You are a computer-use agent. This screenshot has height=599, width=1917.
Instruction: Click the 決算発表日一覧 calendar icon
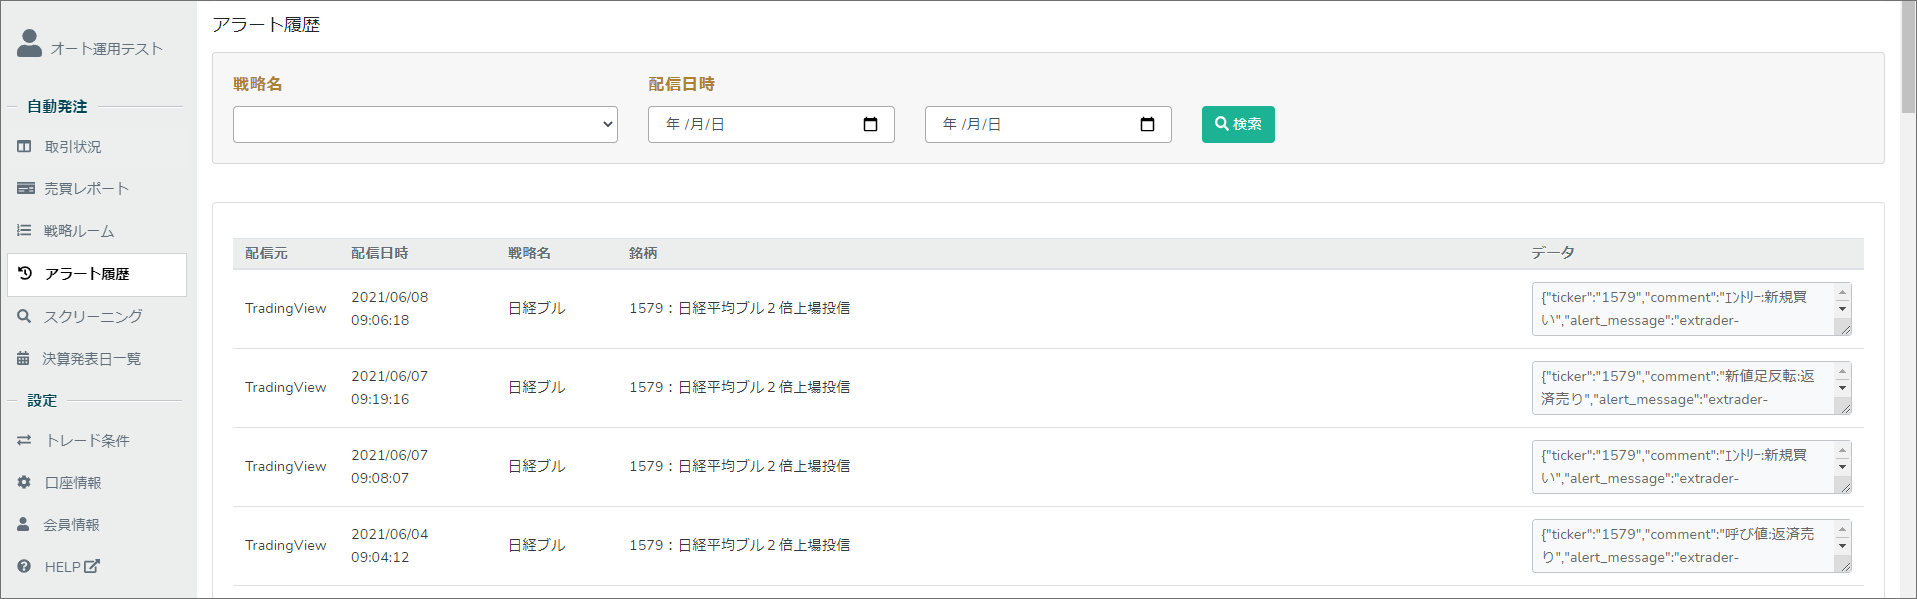tap(23, 358)
